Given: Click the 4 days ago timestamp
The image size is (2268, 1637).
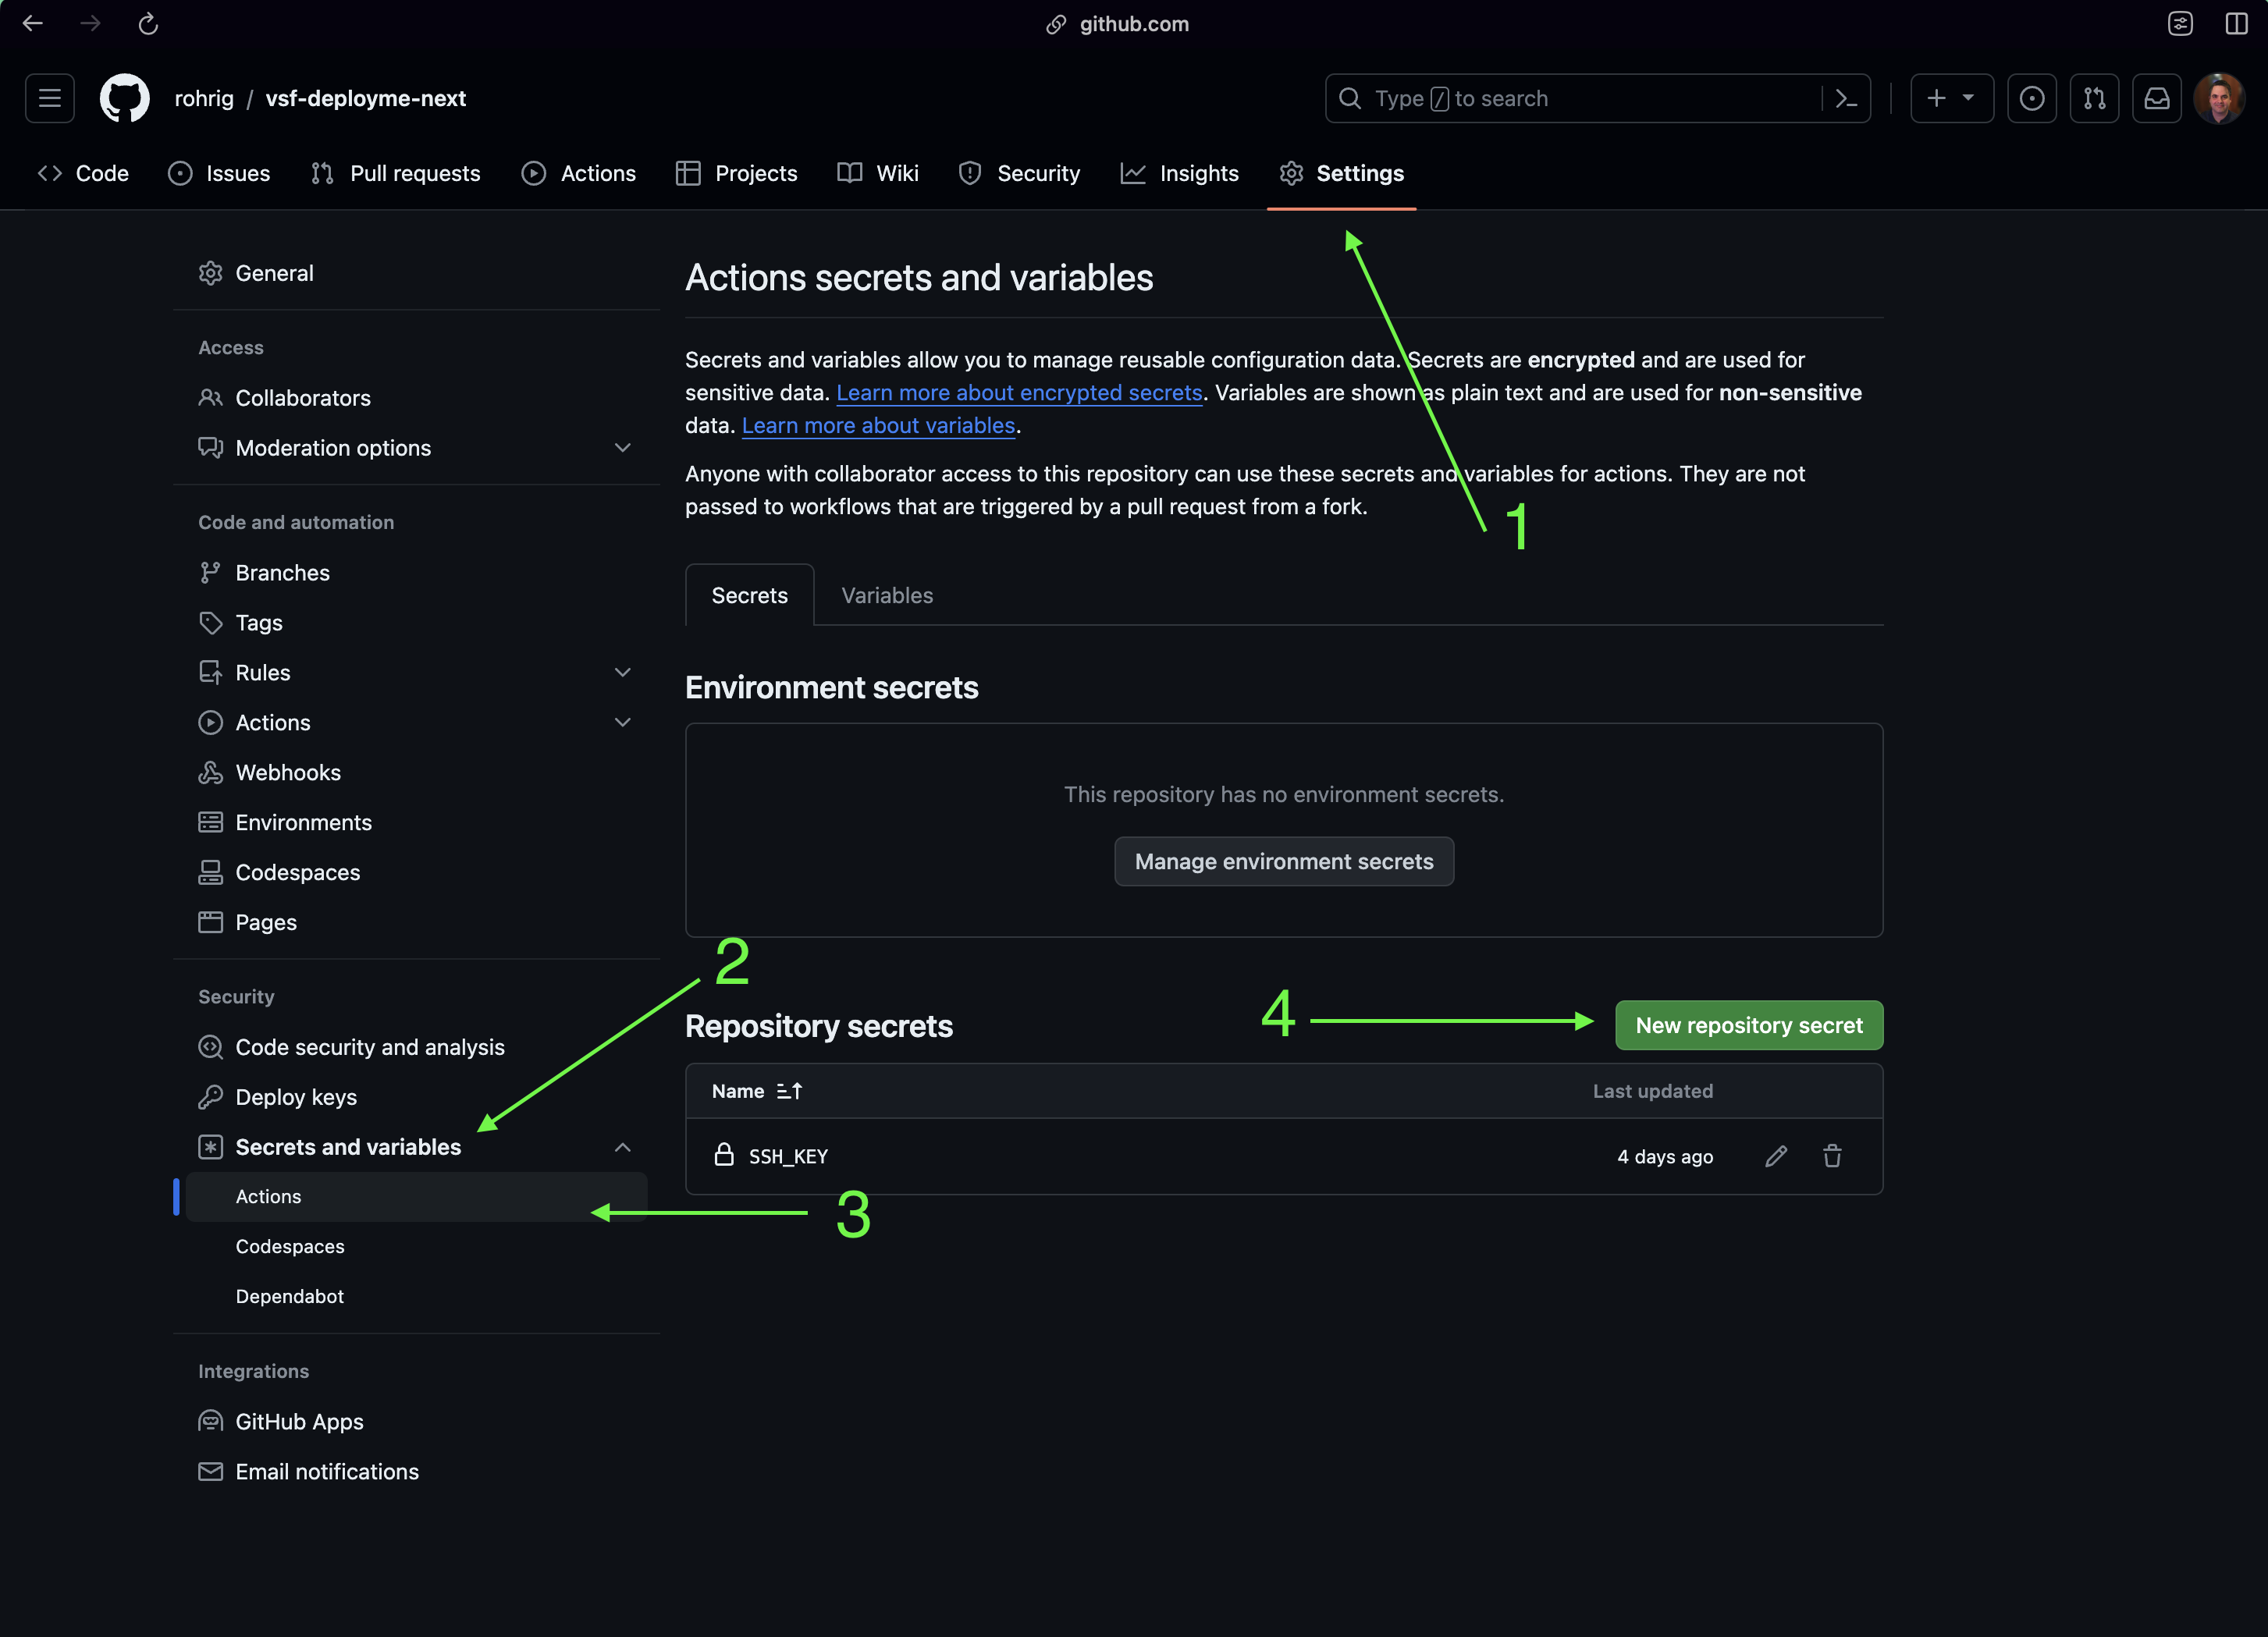Looking at the screenshot, I should click(1665, 1157).
